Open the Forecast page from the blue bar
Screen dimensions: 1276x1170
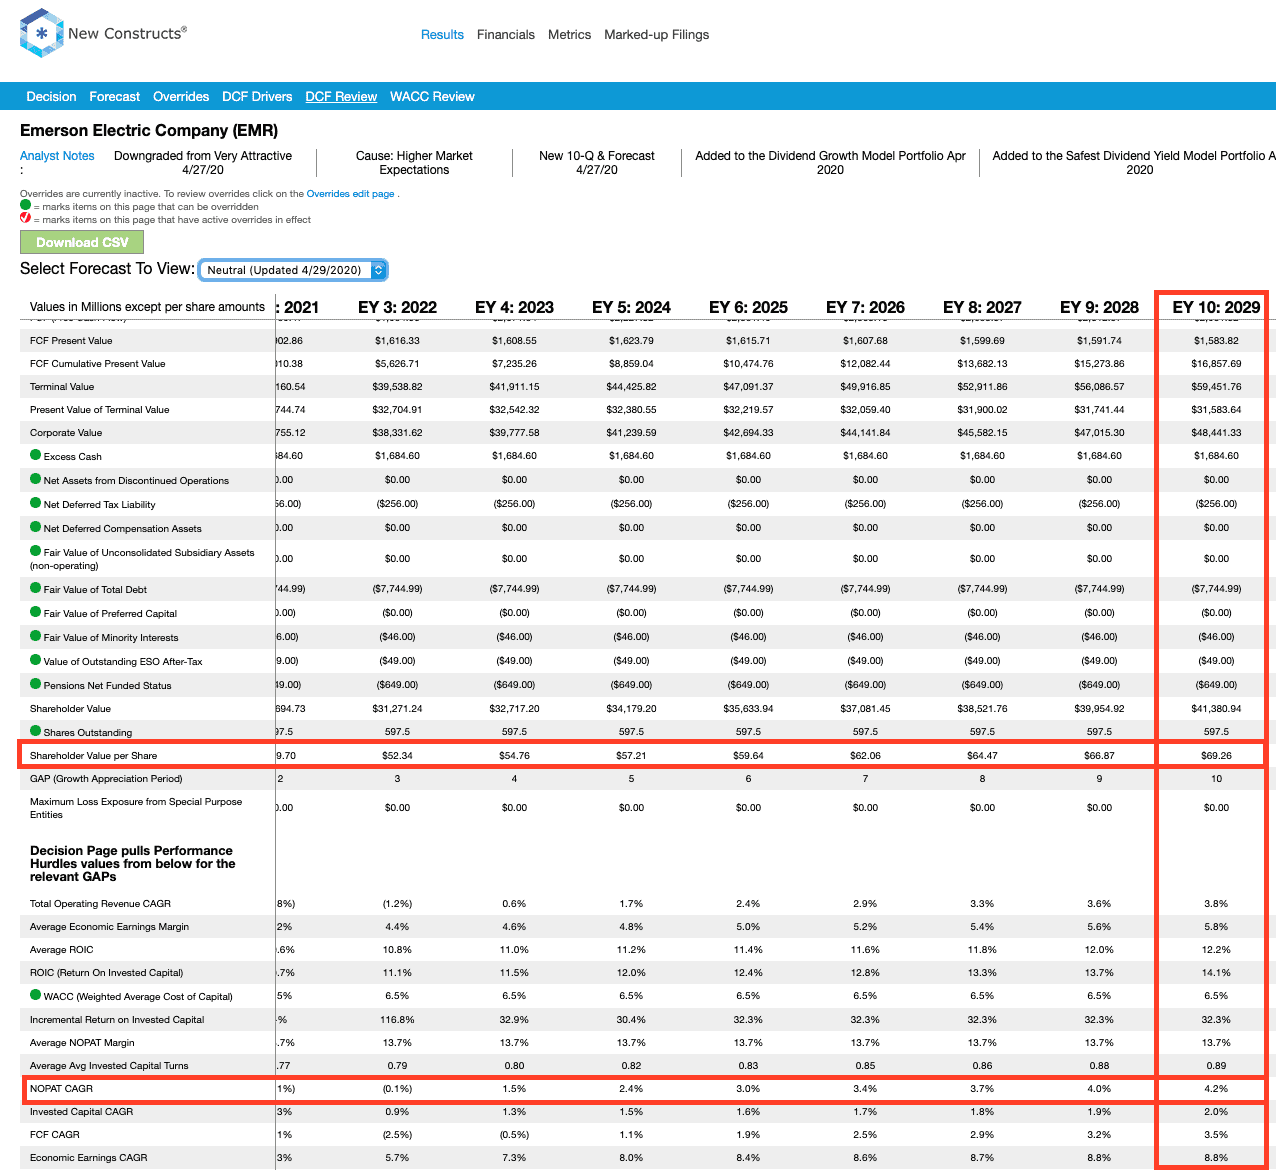(x=115, y=97)
